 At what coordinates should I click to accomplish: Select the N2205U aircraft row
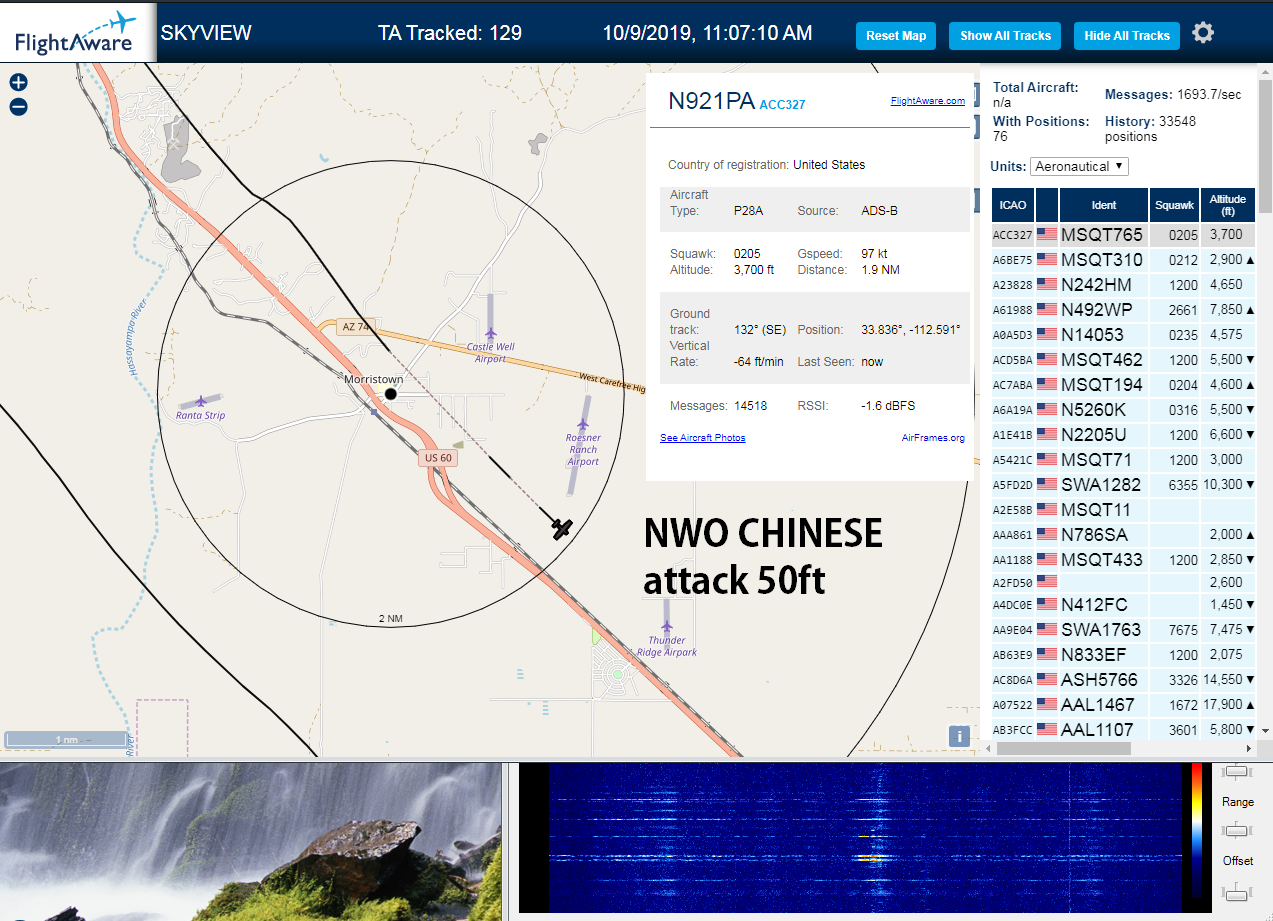1123,435
